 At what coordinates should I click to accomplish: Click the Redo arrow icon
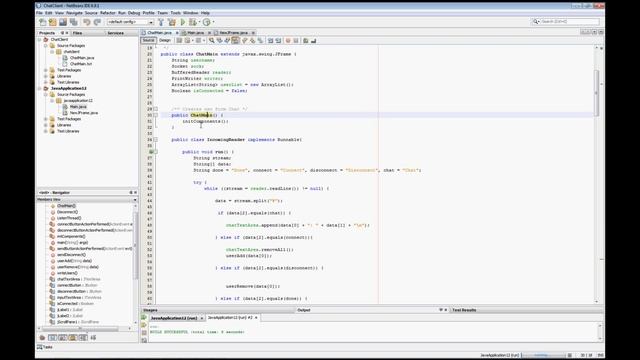point(97,22)
